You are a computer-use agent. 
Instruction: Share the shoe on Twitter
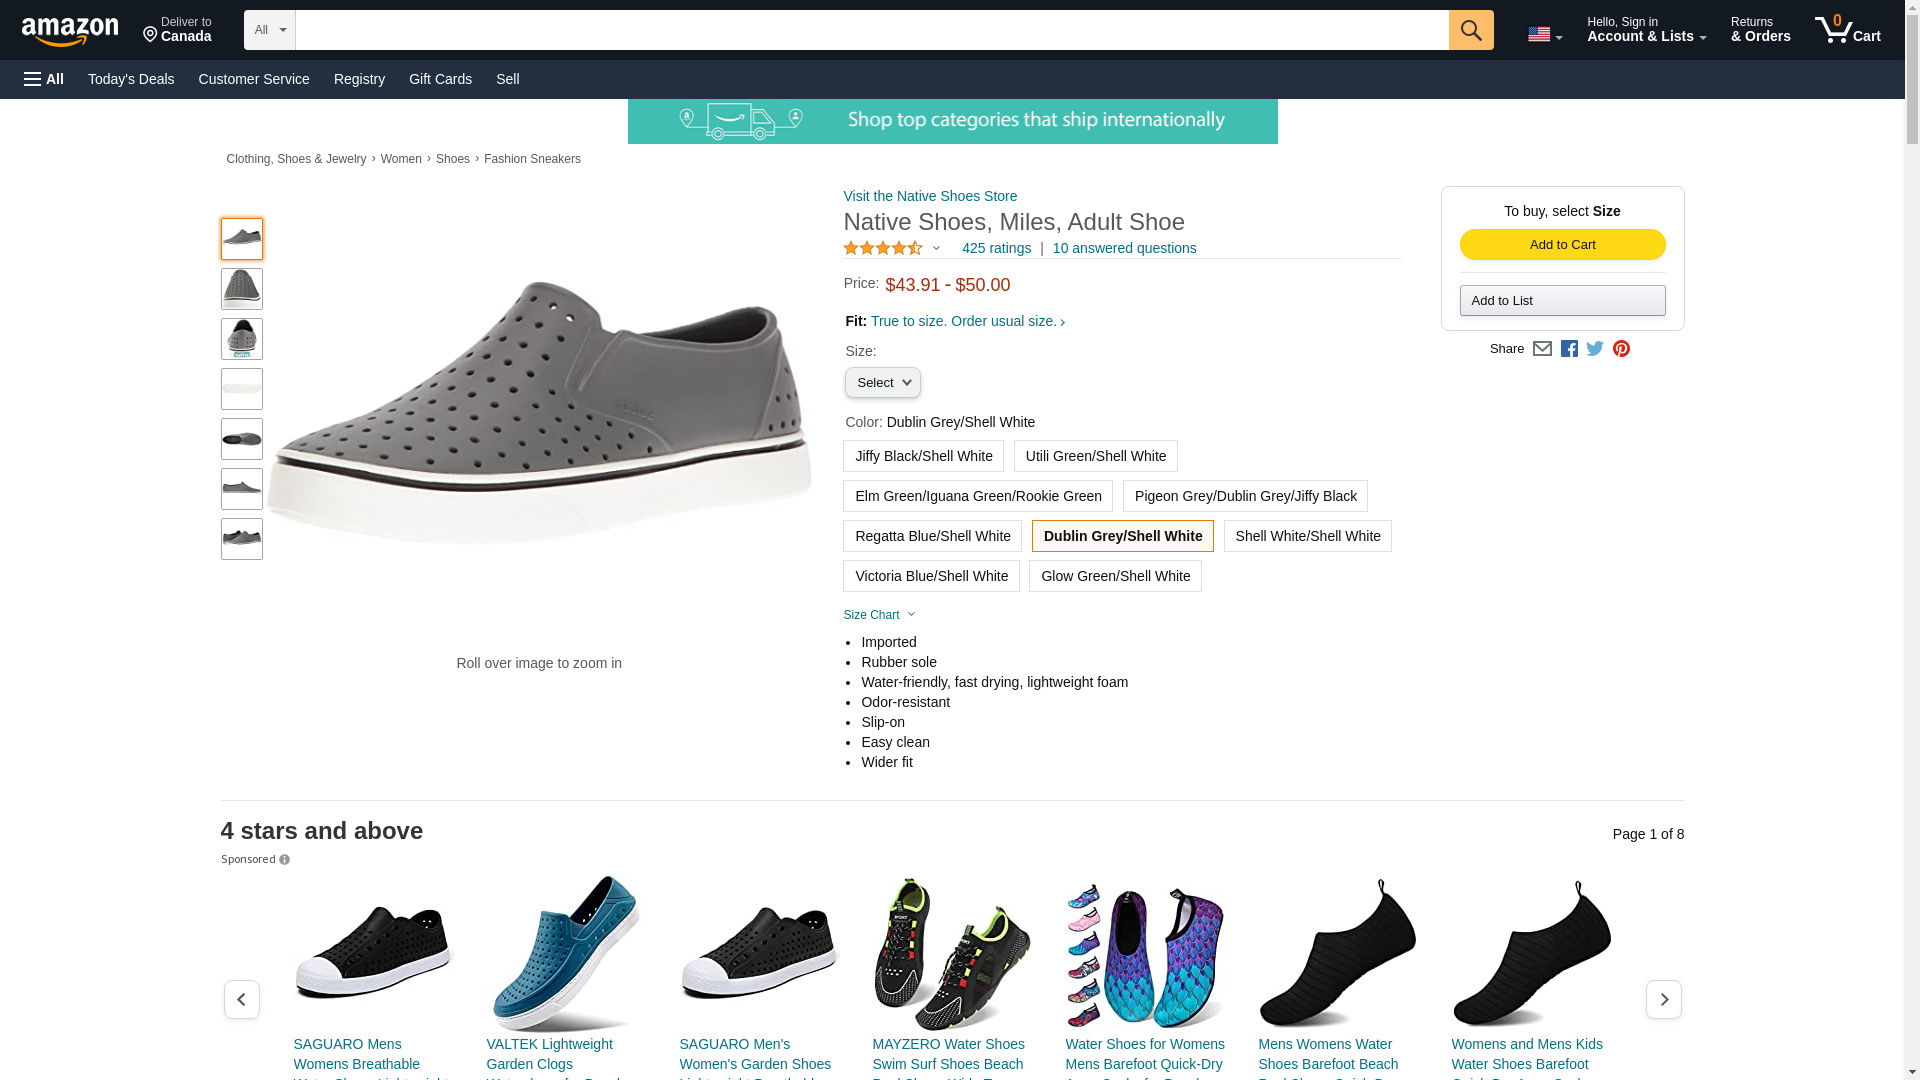click(x=1595, y=349)
